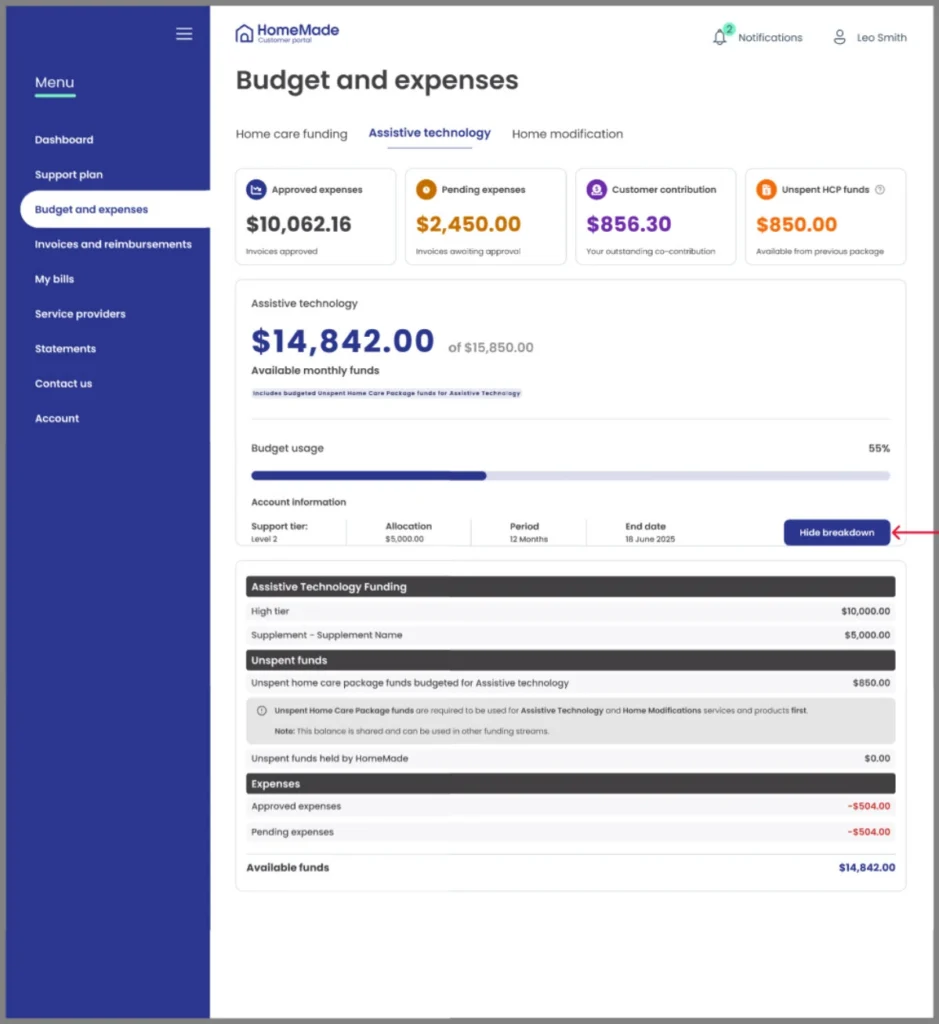Click the Budget usage progress bar
The width and height of the screenshot is (939, 1024).
[x=570, y=476]
